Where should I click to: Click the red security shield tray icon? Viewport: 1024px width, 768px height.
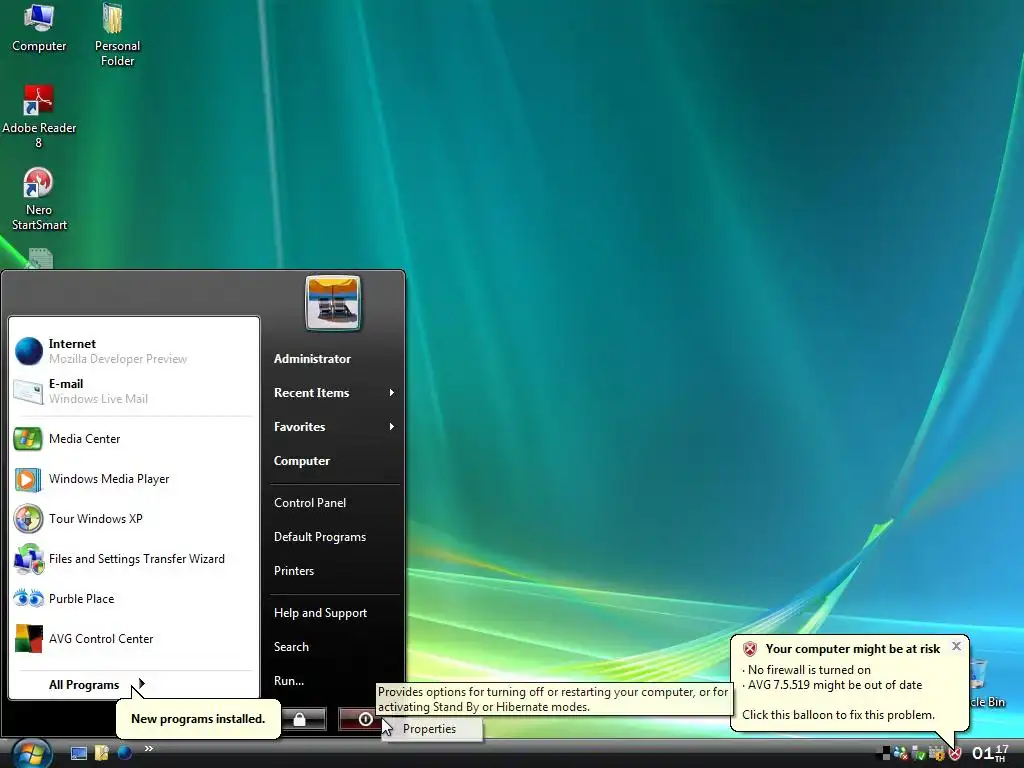point(955,754)
